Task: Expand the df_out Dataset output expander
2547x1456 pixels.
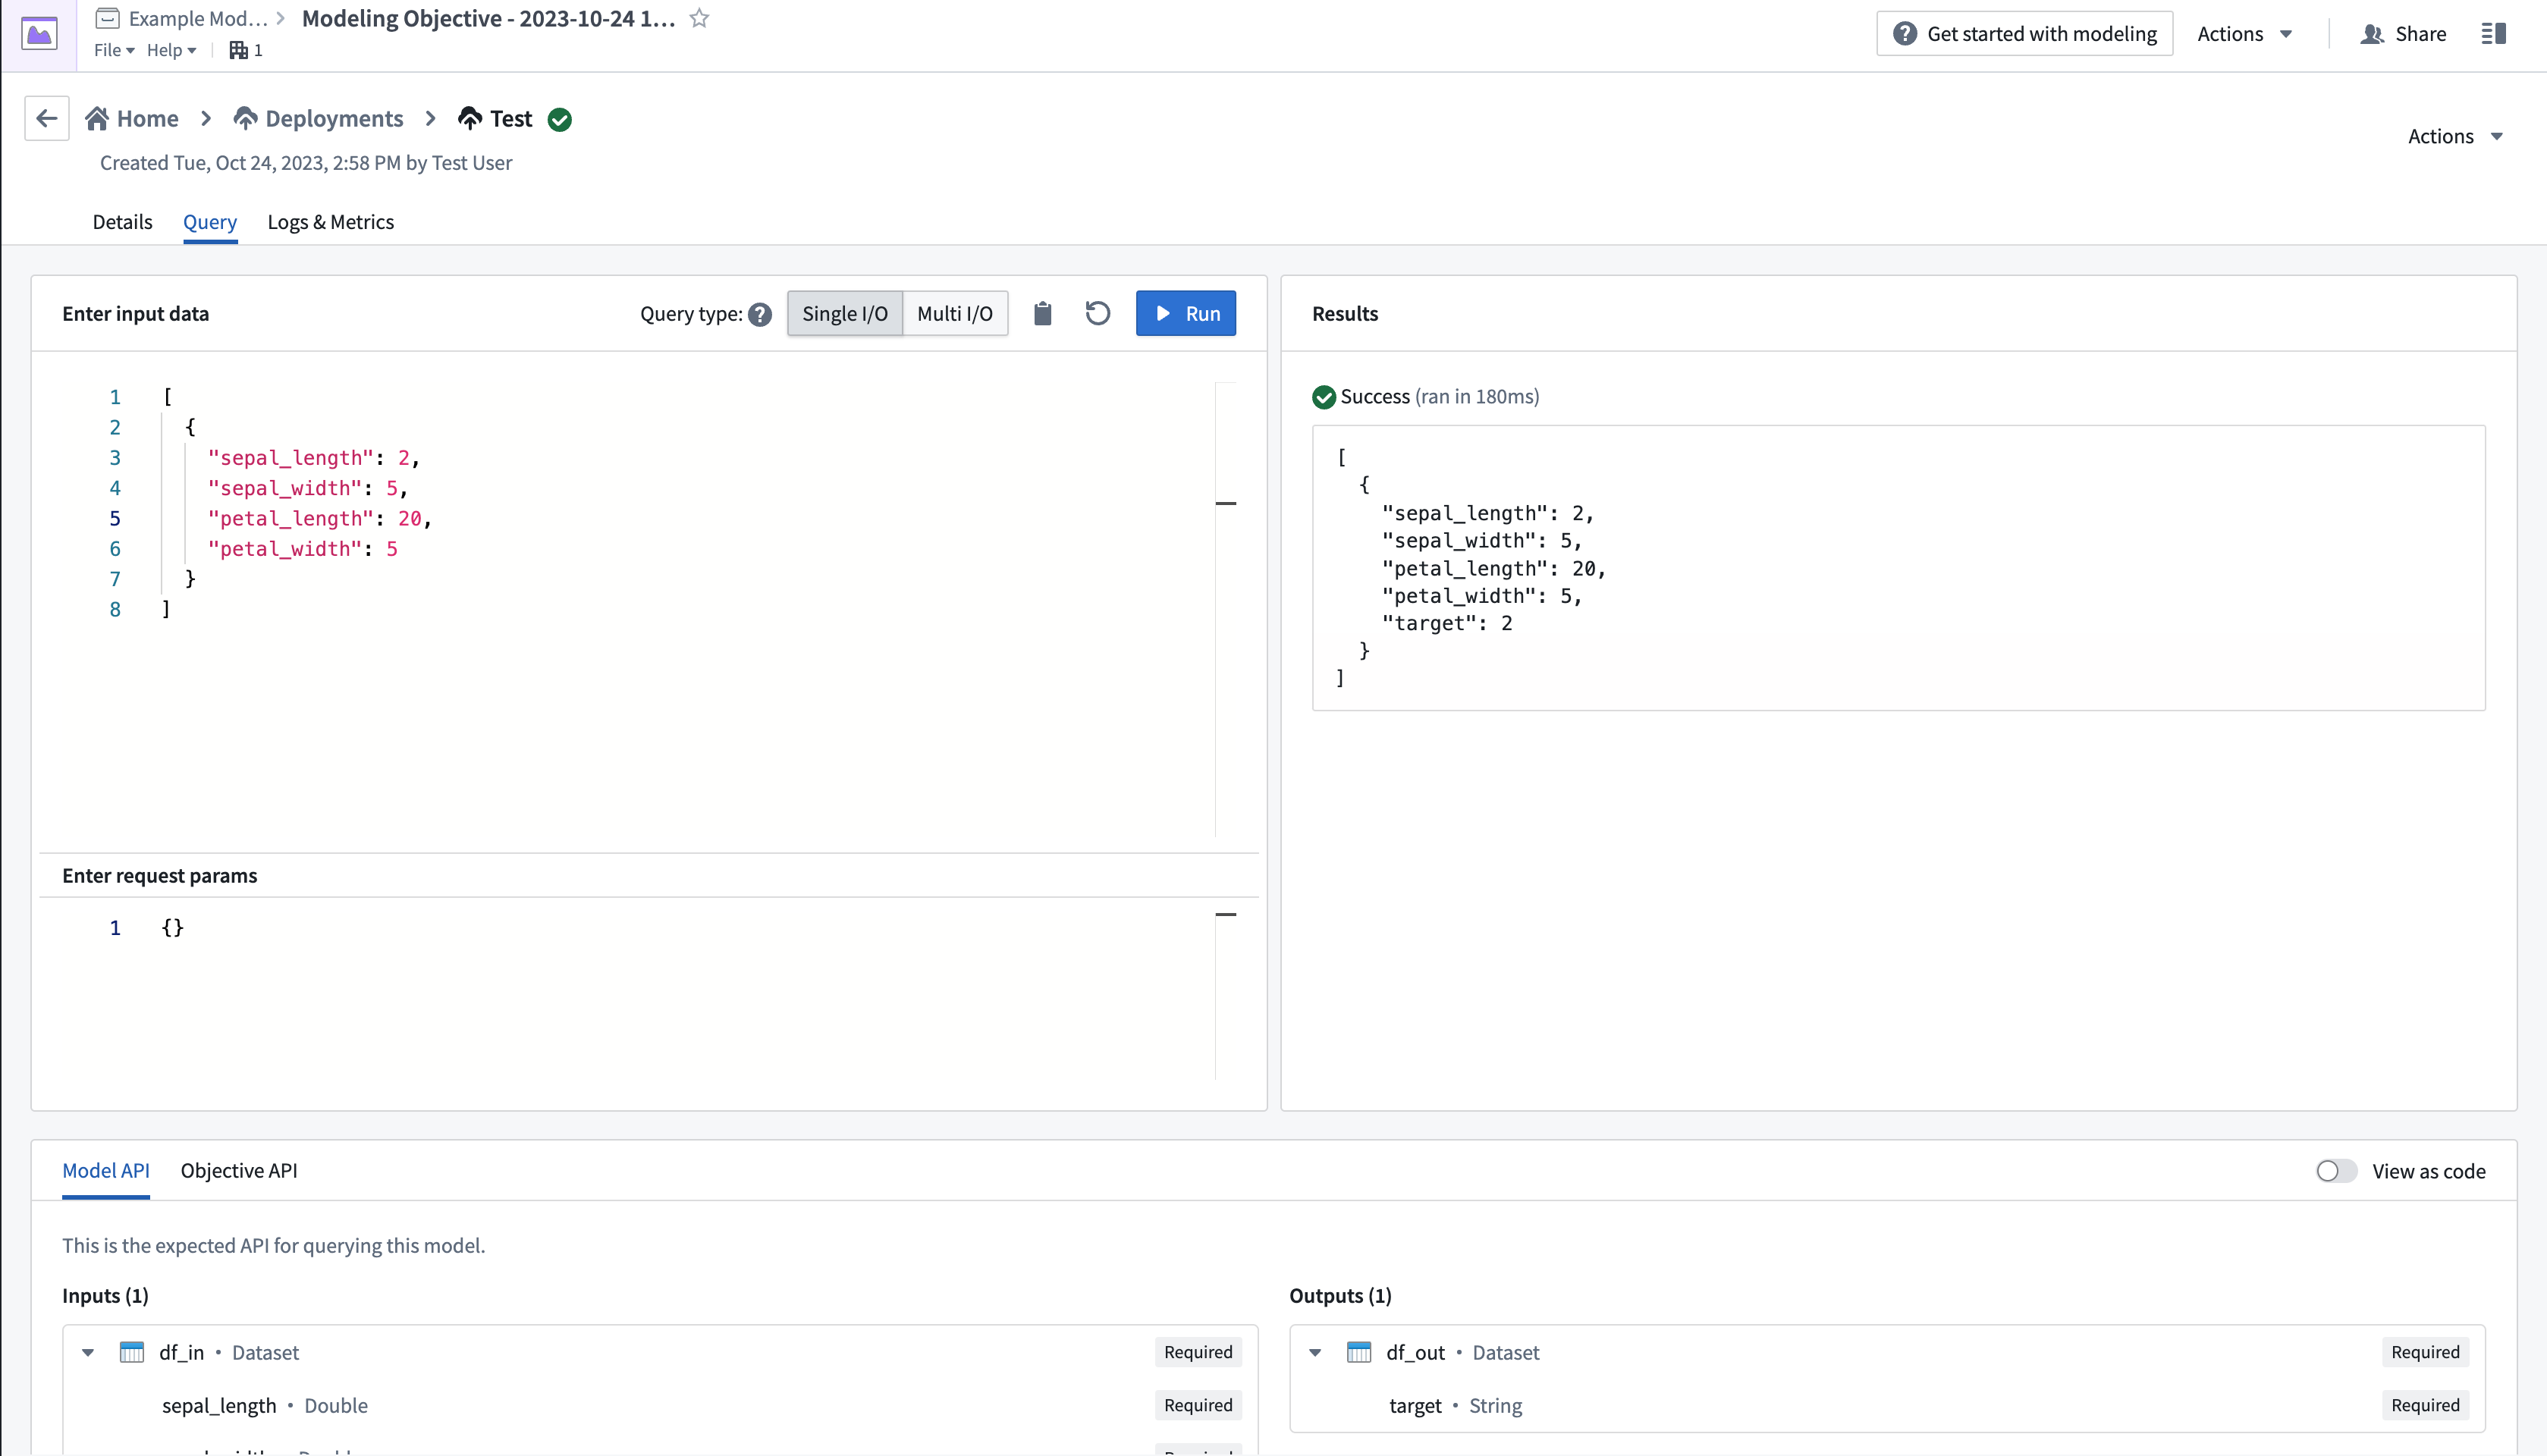Action: pyautogui.click(x=1315, y=1351)
